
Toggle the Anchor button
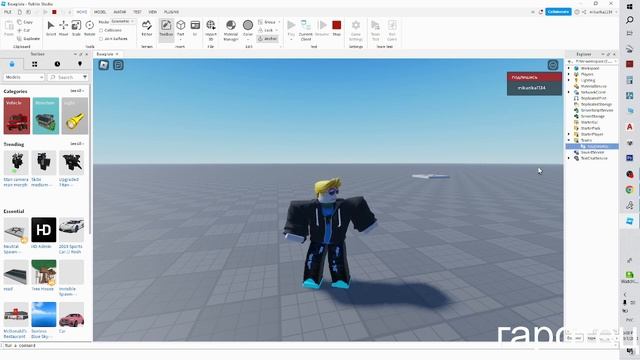(268, 38)
